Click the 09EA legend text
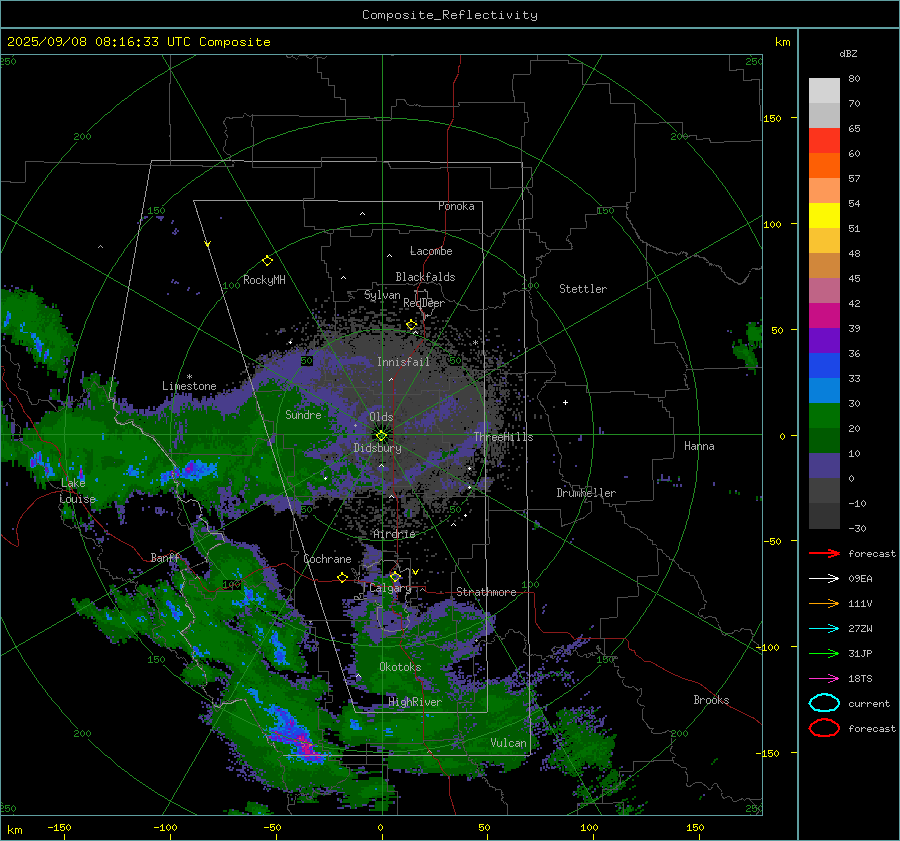The width and height of the screenshot is (900, 841). [x=860, y=579]
